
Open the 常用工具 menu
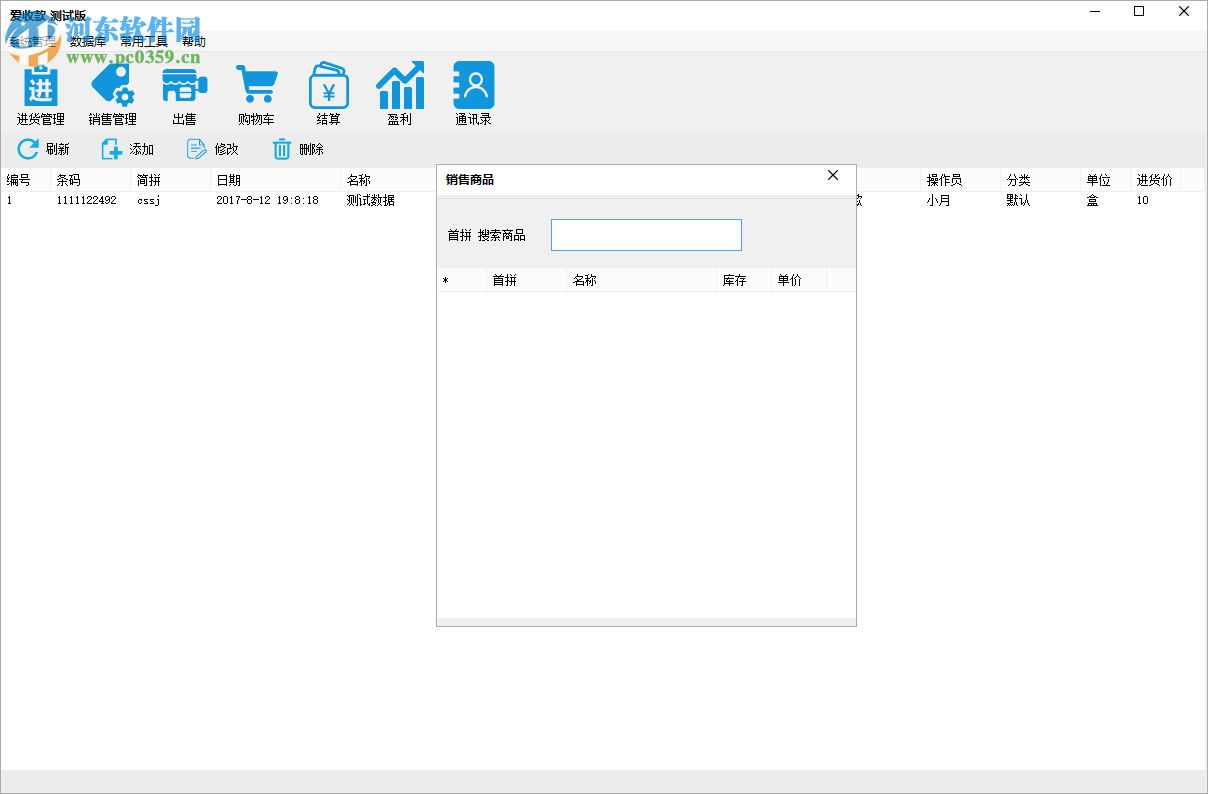(x=142, y=41)
